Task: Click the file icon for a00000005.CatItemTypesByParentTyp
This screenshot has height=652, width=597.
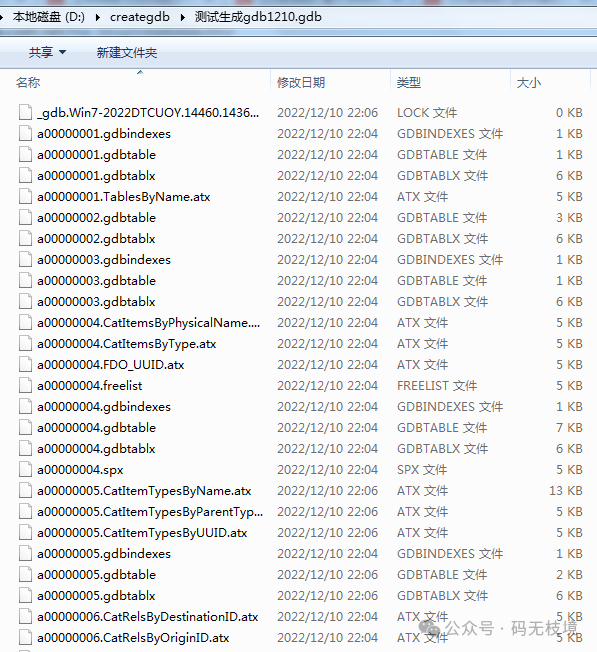Action: pyautogui.click(x=25, y=511)
